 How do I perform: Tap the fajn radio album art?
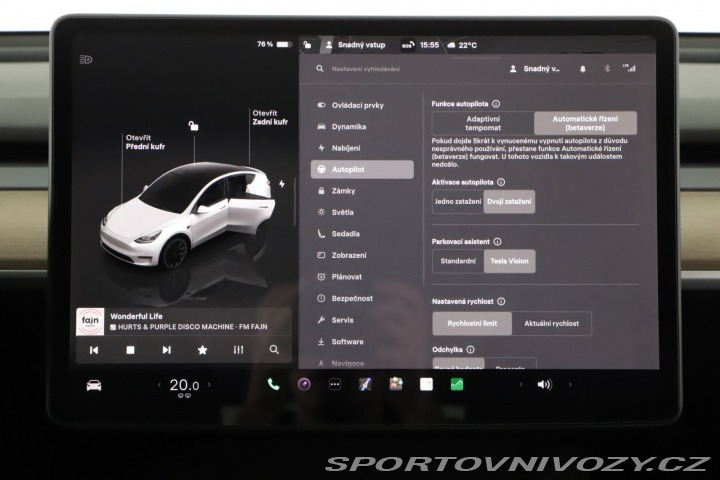coord(90,322)
